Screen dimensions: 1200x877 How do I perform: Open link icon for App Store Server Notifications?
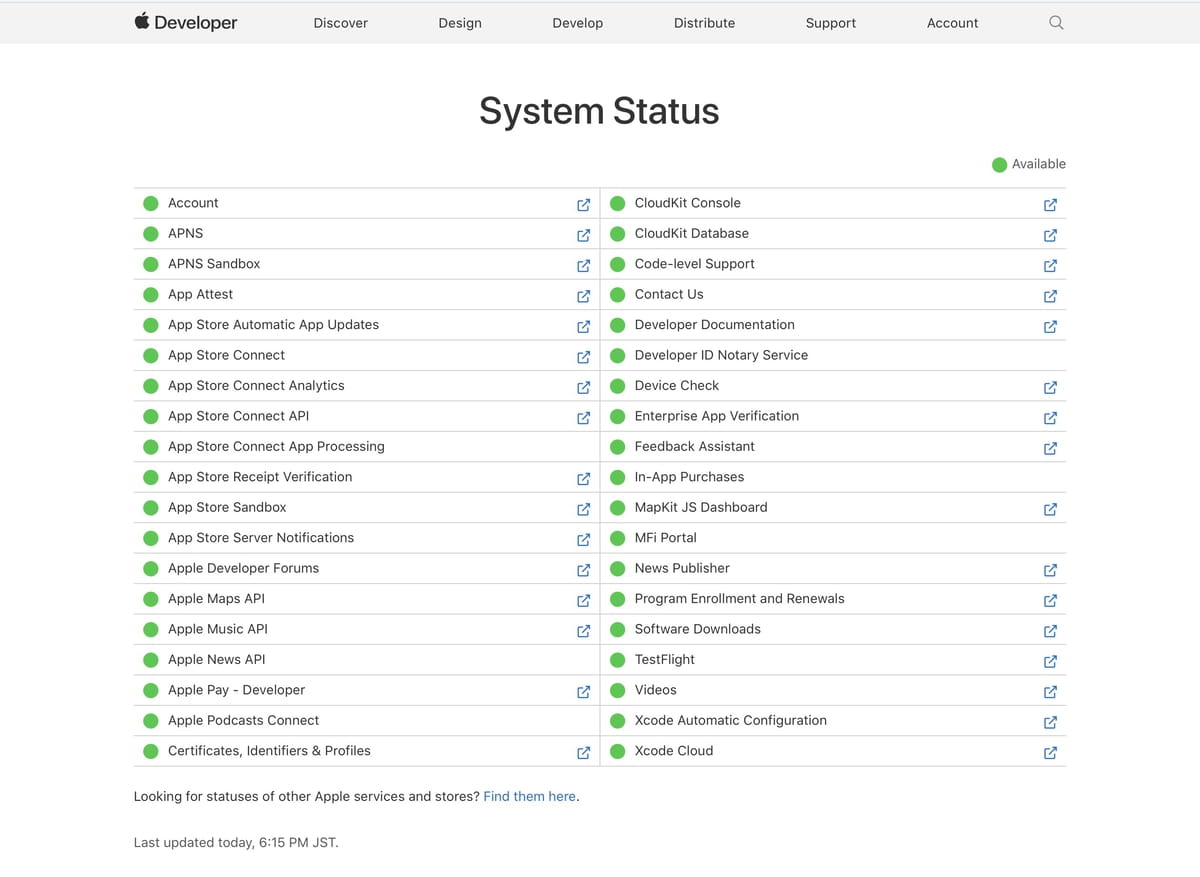[583, 540]
